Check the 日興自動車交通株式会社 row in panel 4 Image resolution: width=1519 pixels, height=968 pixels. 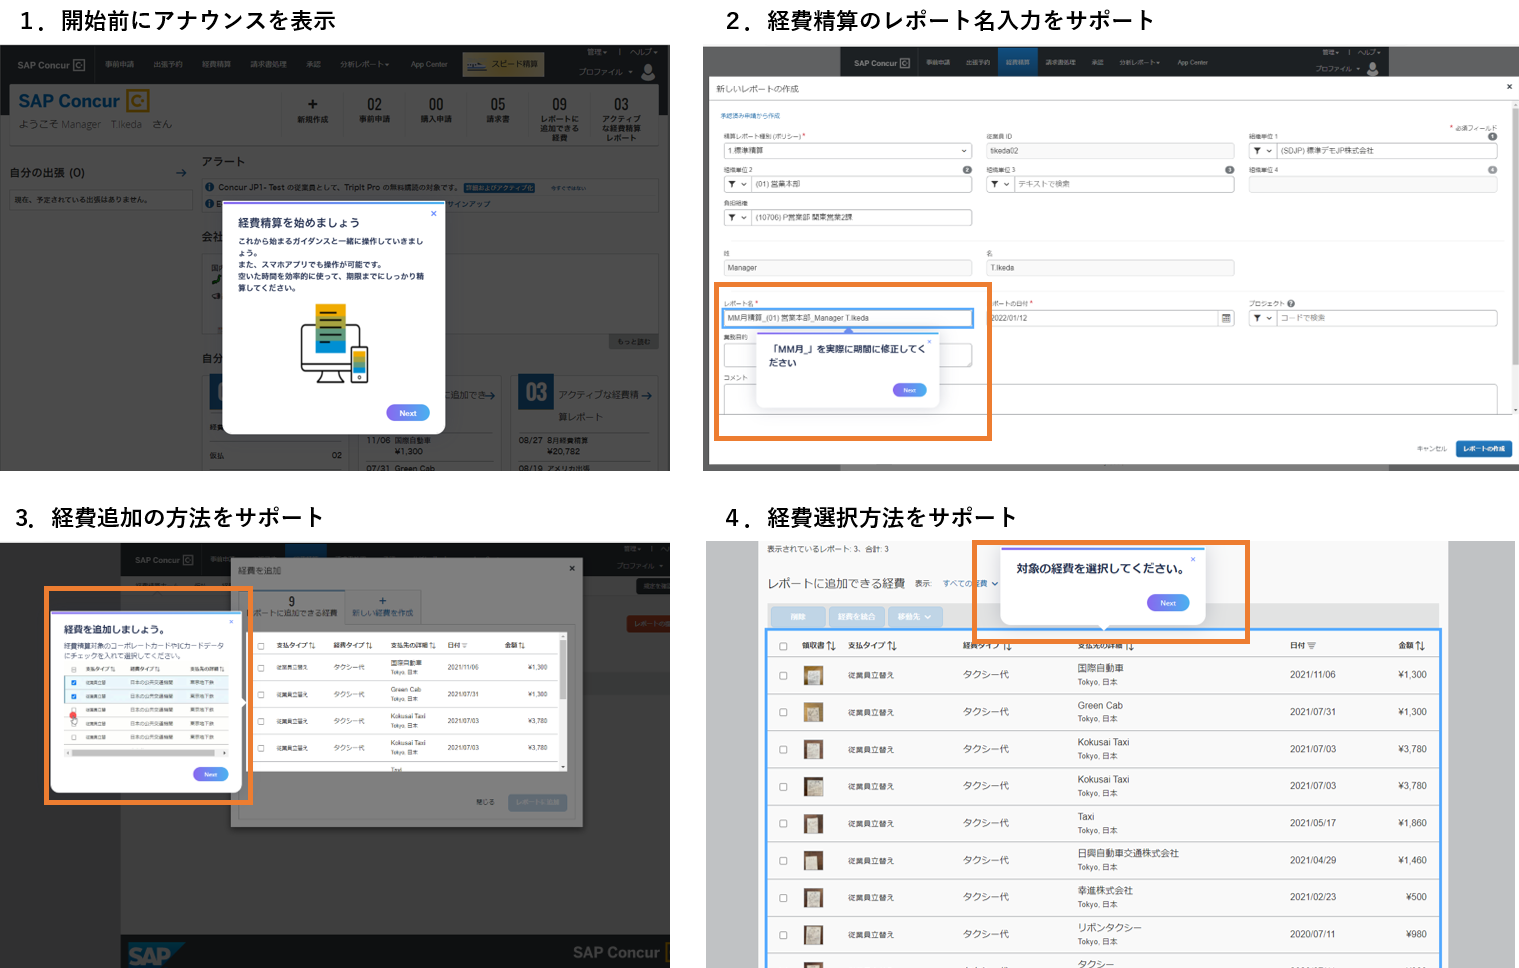point(783,861)
